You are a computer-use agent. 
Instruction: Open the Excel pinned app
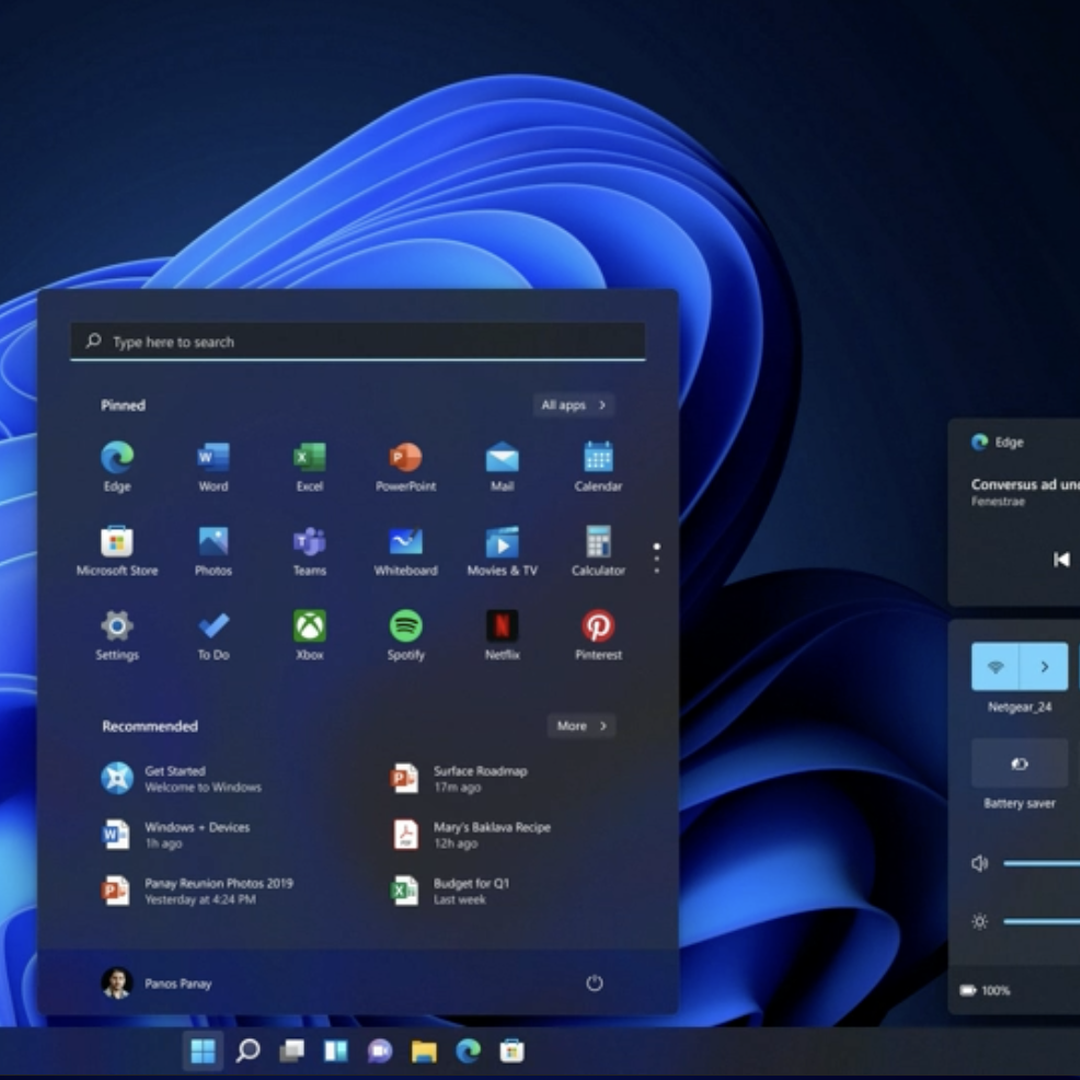click(x=309, y=466)
